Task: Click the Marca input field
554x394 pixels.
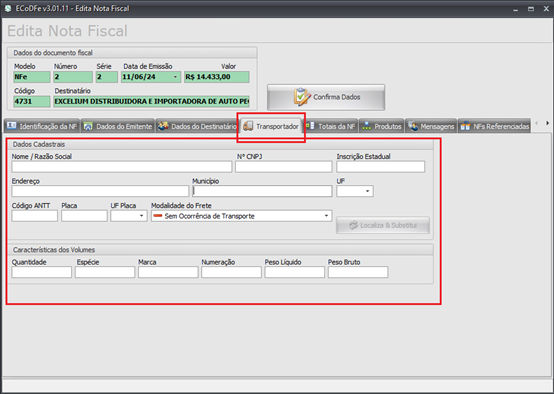Action: [x=168, y=272]
